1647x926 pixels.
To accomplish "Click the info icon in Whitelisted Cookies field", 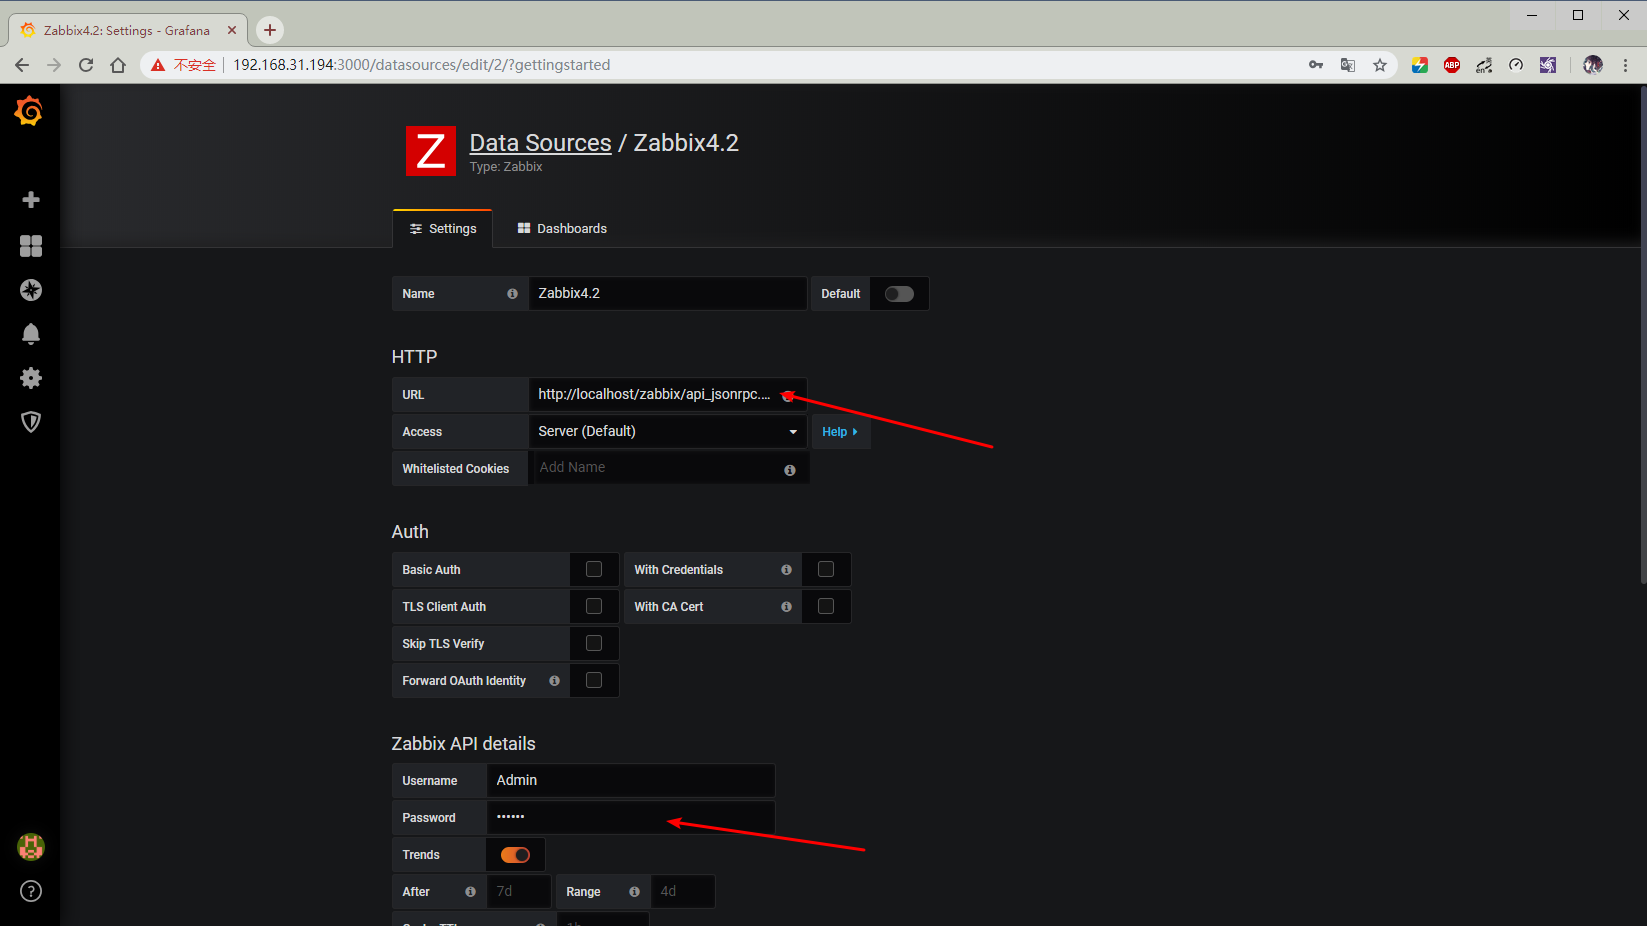I will click(x=790, y=470).
